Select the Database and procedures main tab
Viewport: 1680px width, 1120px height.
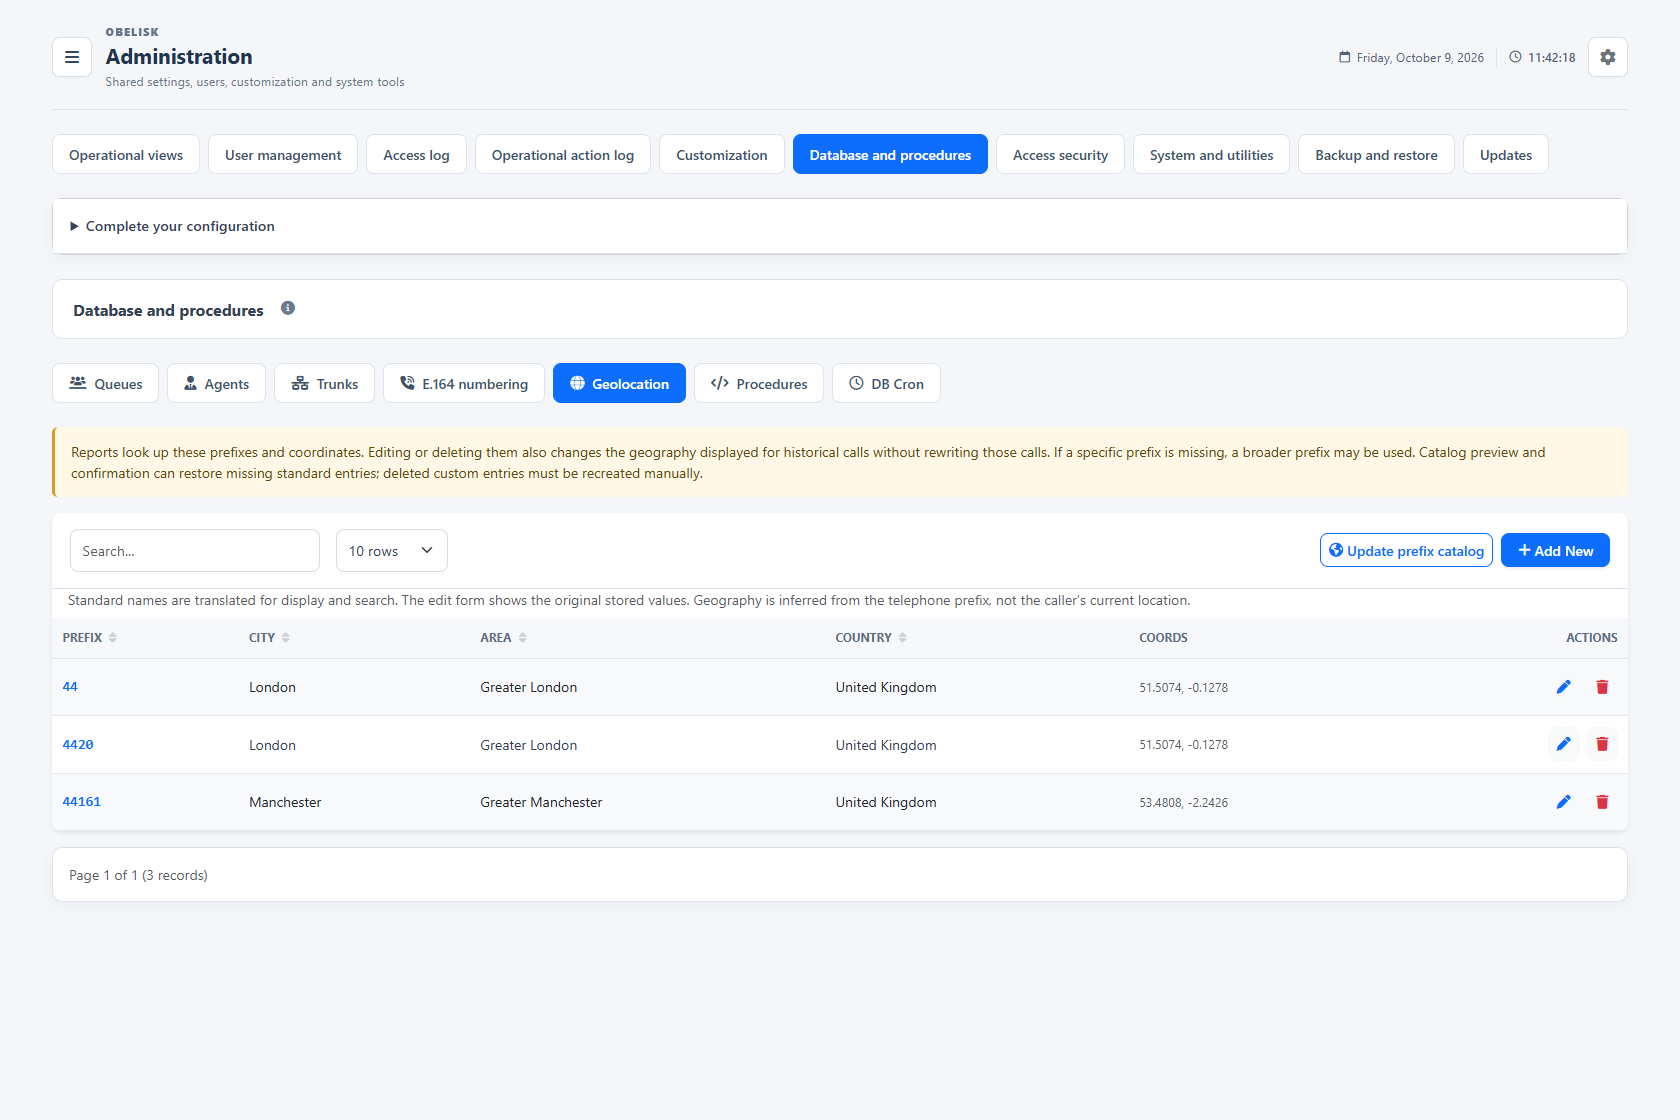click(x=890, y=154)
